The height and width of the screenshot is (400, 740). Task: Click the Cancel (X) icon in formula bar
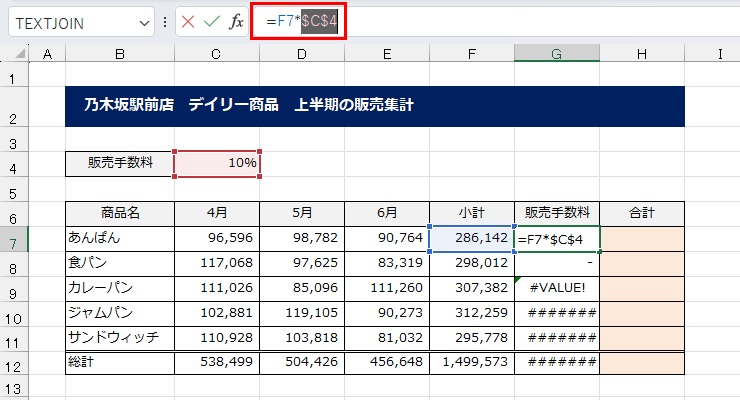pos(188,22)
